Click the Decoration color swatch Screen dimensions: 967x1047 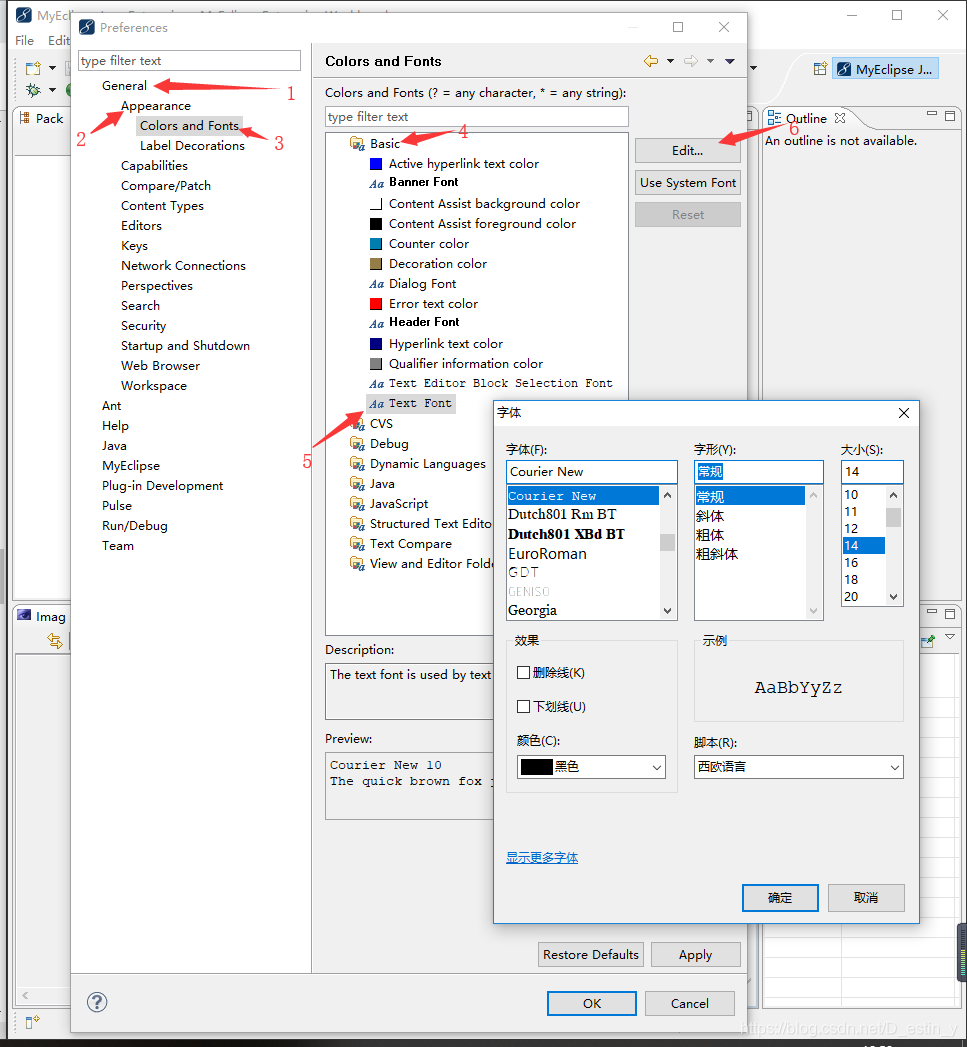pos(376,264)
